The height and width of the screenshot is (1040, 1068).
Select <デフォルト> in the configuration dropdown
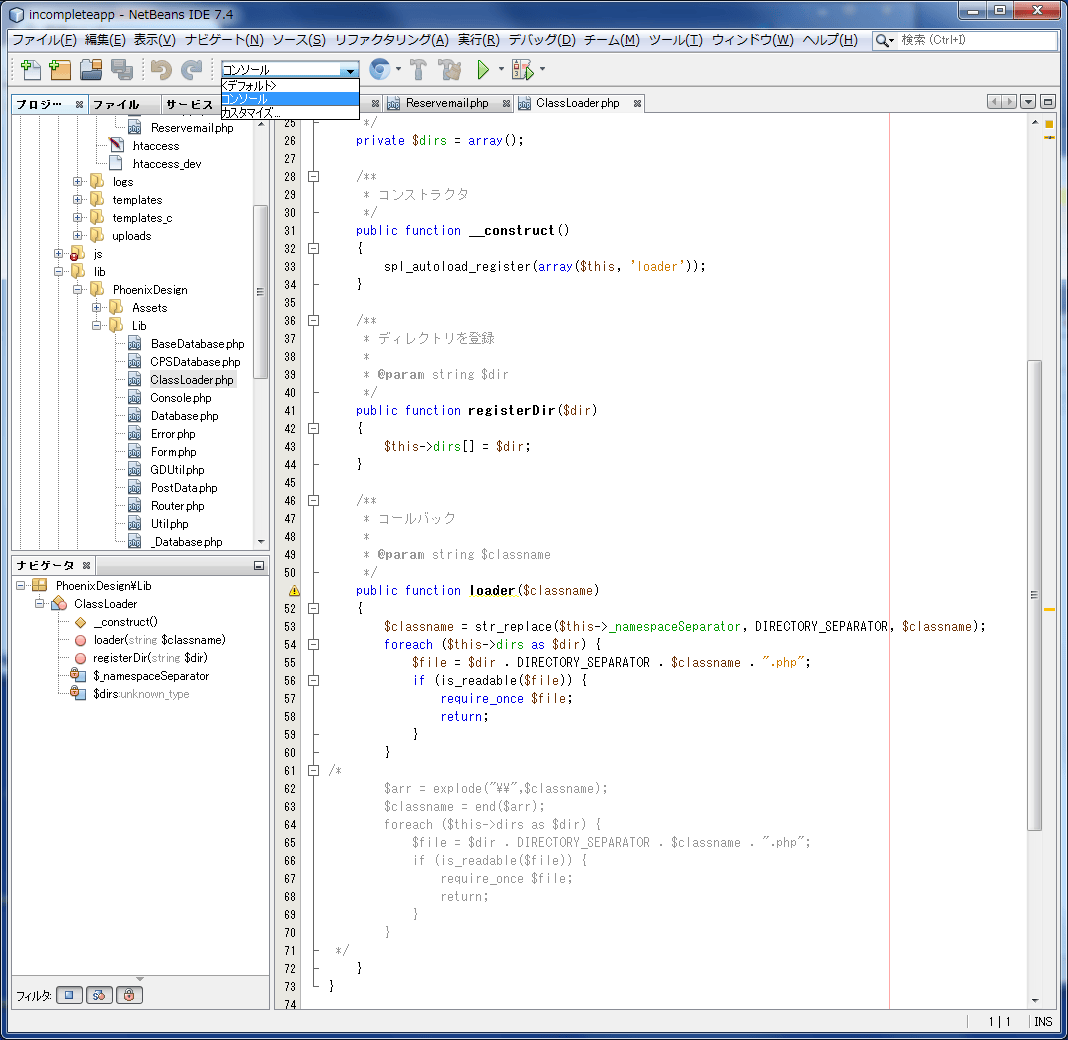click(x=290, y=86)
